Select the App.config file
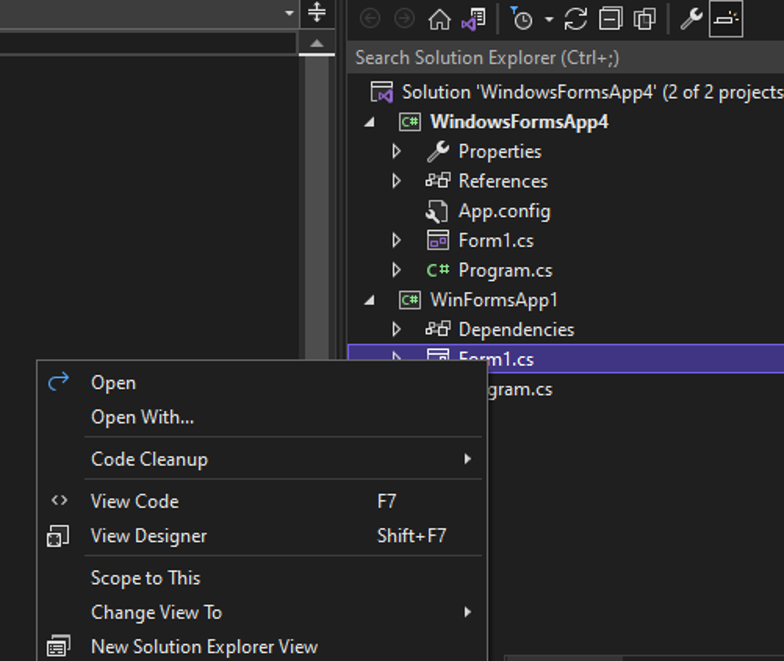This screenshot has height=661, width=784. coord(504,211)
